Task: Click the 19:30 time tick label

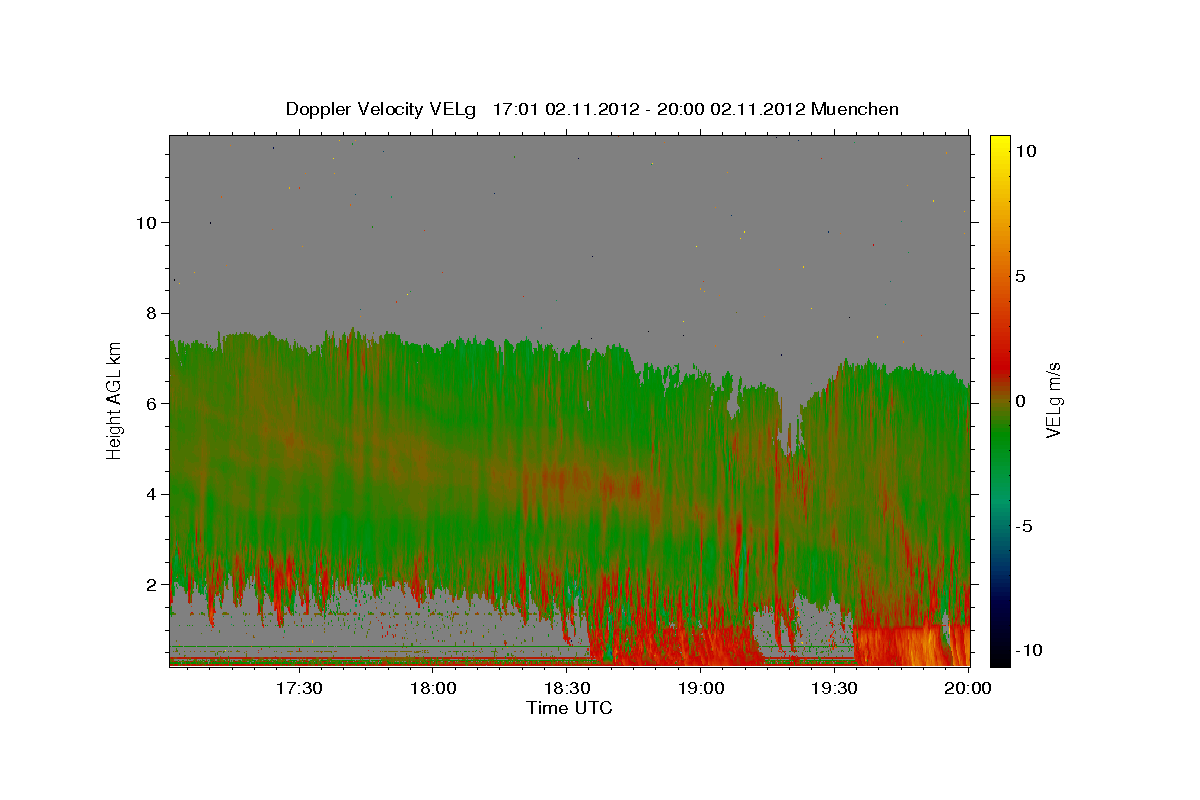Action: [x=835, y=688]
